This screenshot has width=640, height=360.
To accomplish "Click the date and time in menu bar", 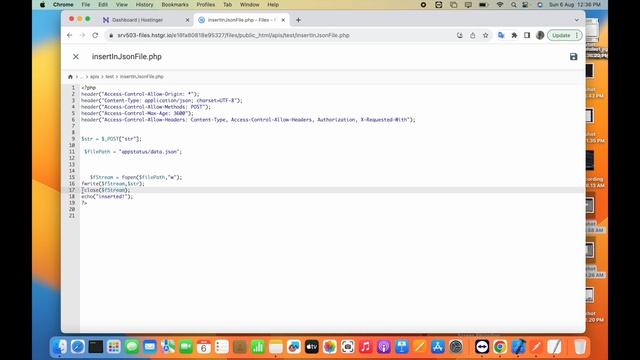I will (x=575, y=4).
